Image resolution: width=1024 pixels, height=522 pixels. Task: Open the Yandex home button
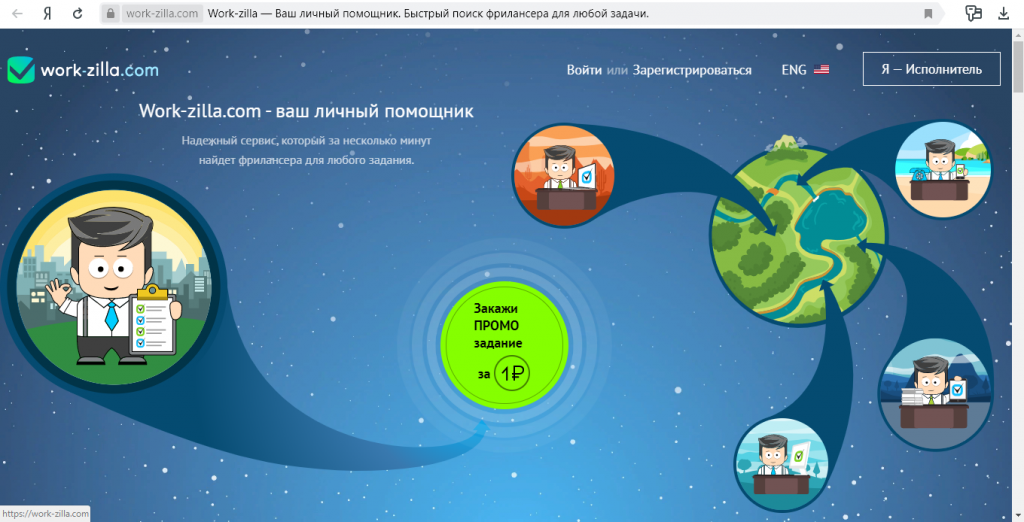47,14
